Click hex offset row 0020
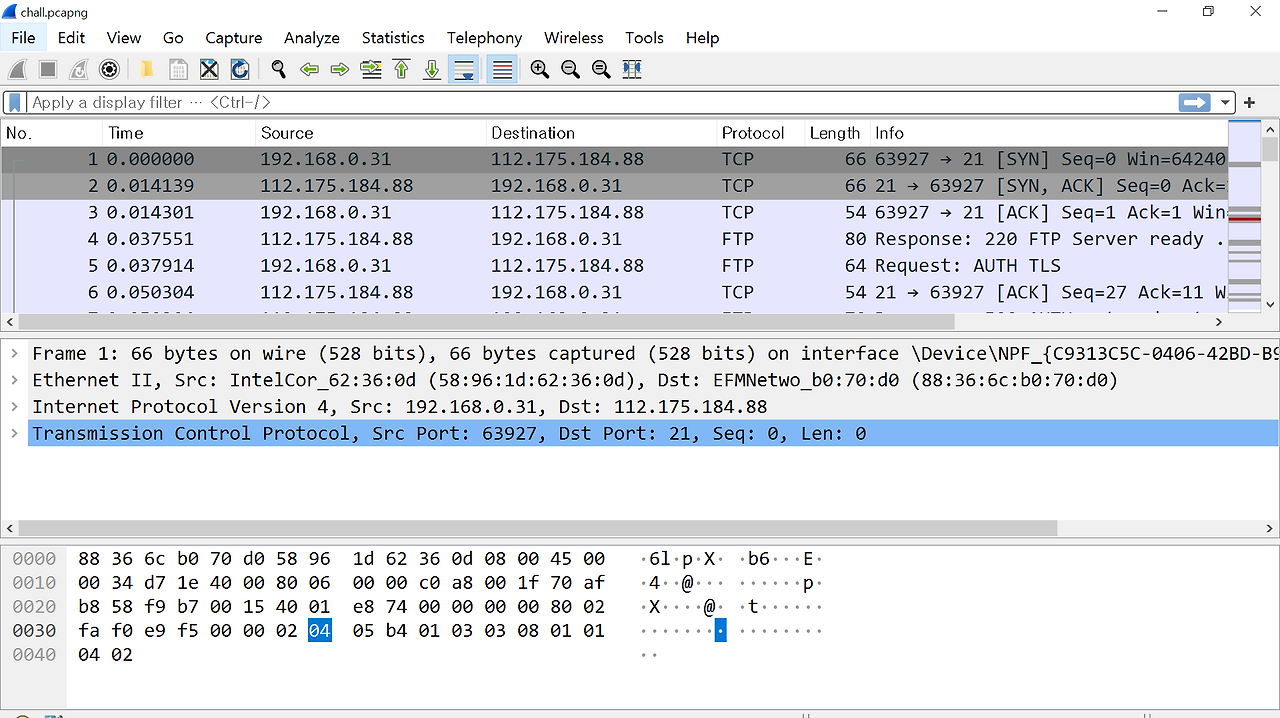This screenshot has height=718, width=1280. 34,607
